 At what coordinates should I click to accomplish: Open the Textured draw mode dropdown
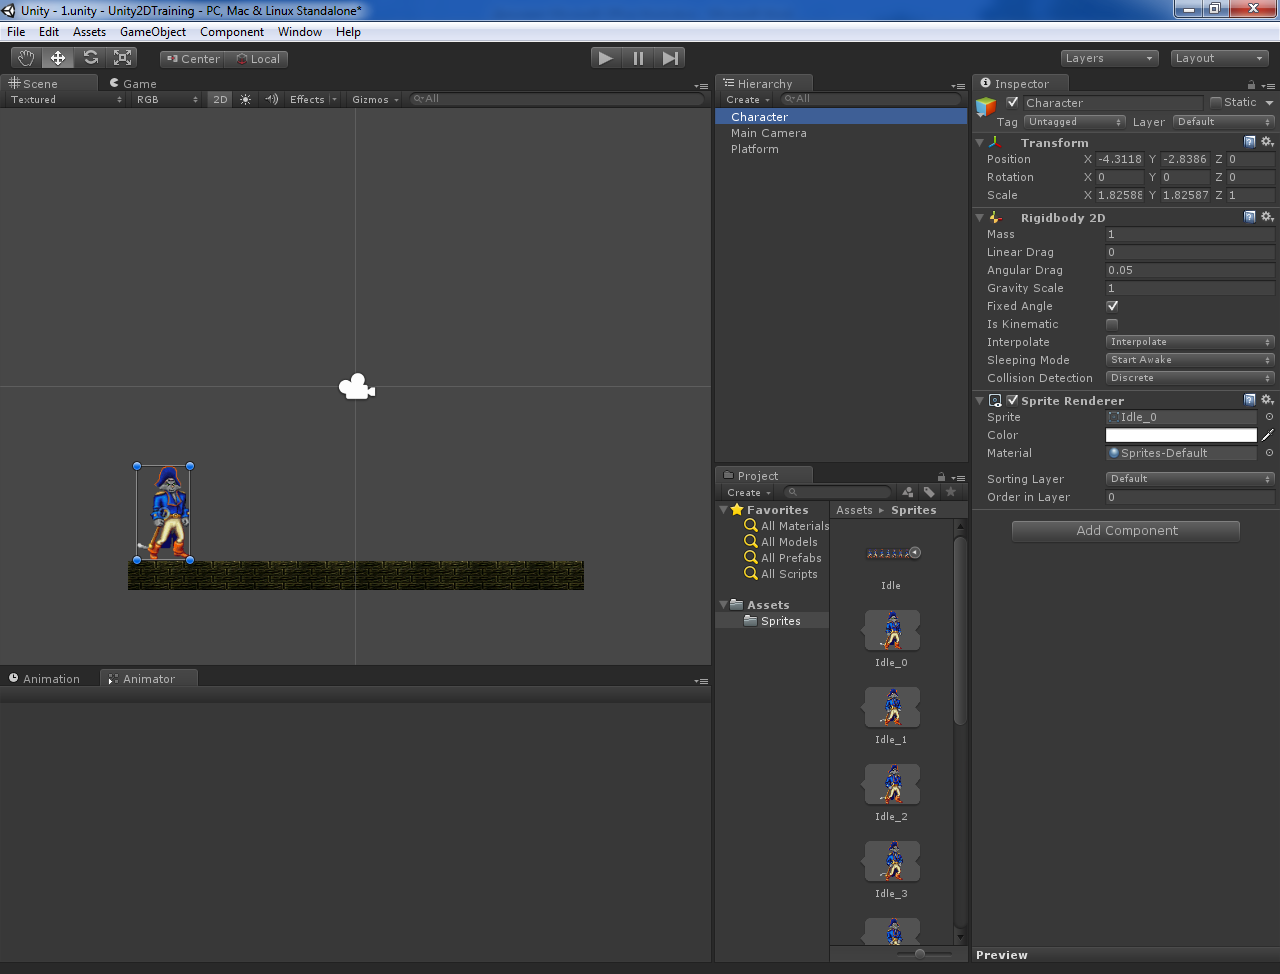66,100
